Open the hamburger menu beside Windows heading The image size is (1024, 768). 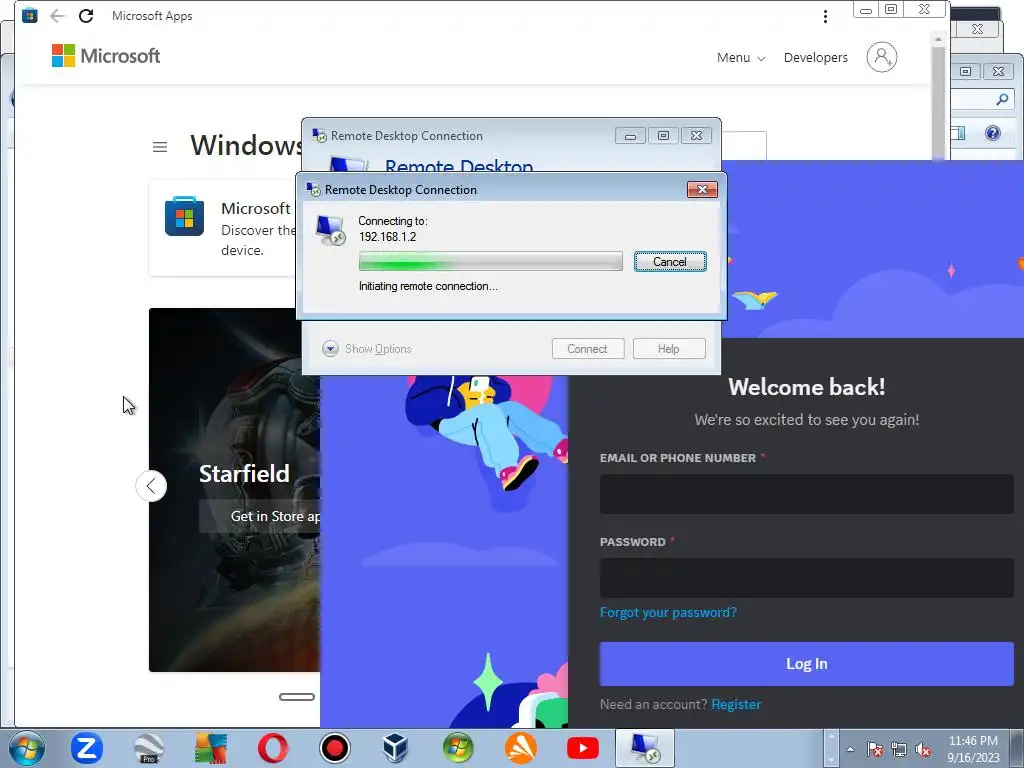coord(160,147)
